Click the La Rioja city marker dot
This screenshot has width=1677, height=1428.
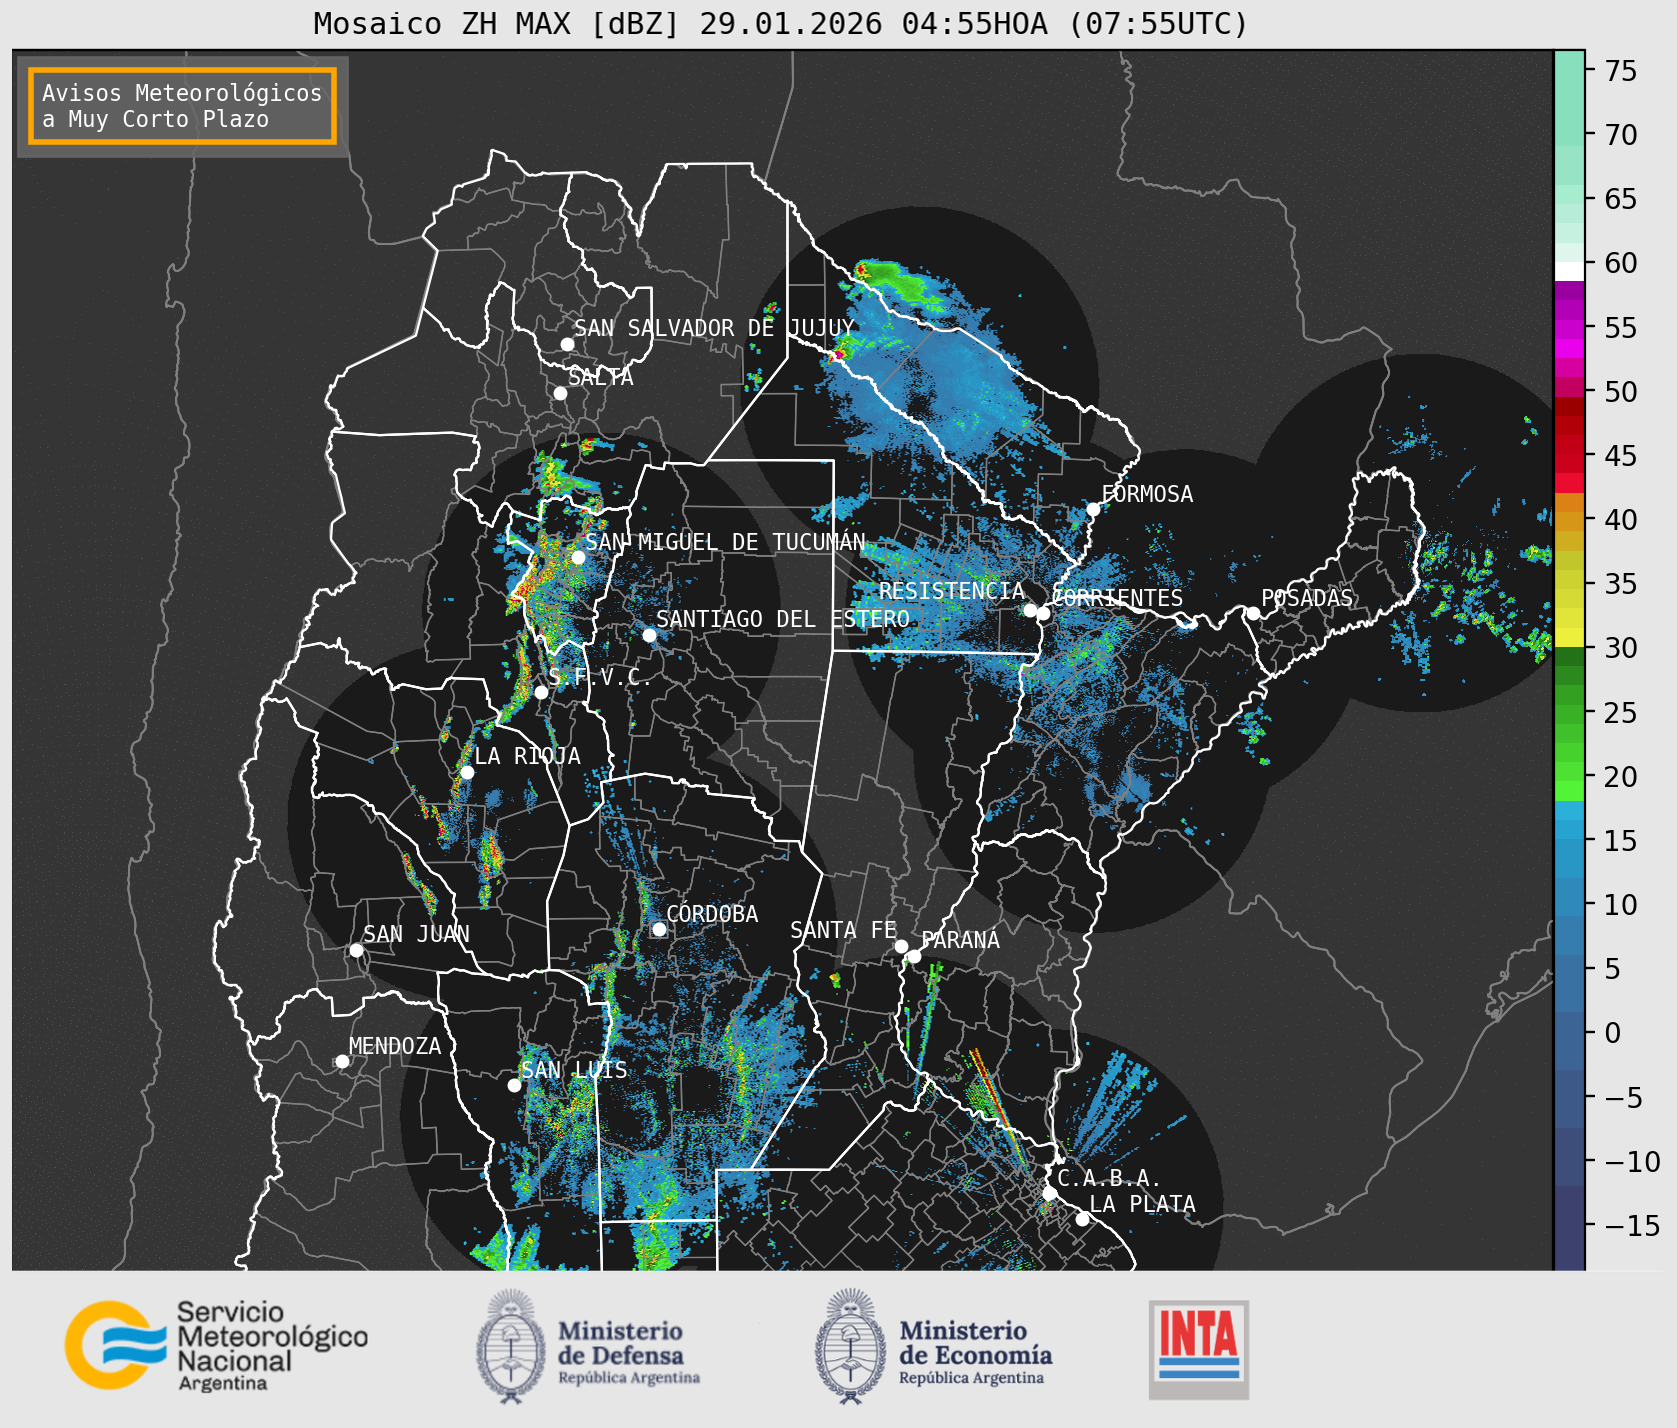[467, 772]
